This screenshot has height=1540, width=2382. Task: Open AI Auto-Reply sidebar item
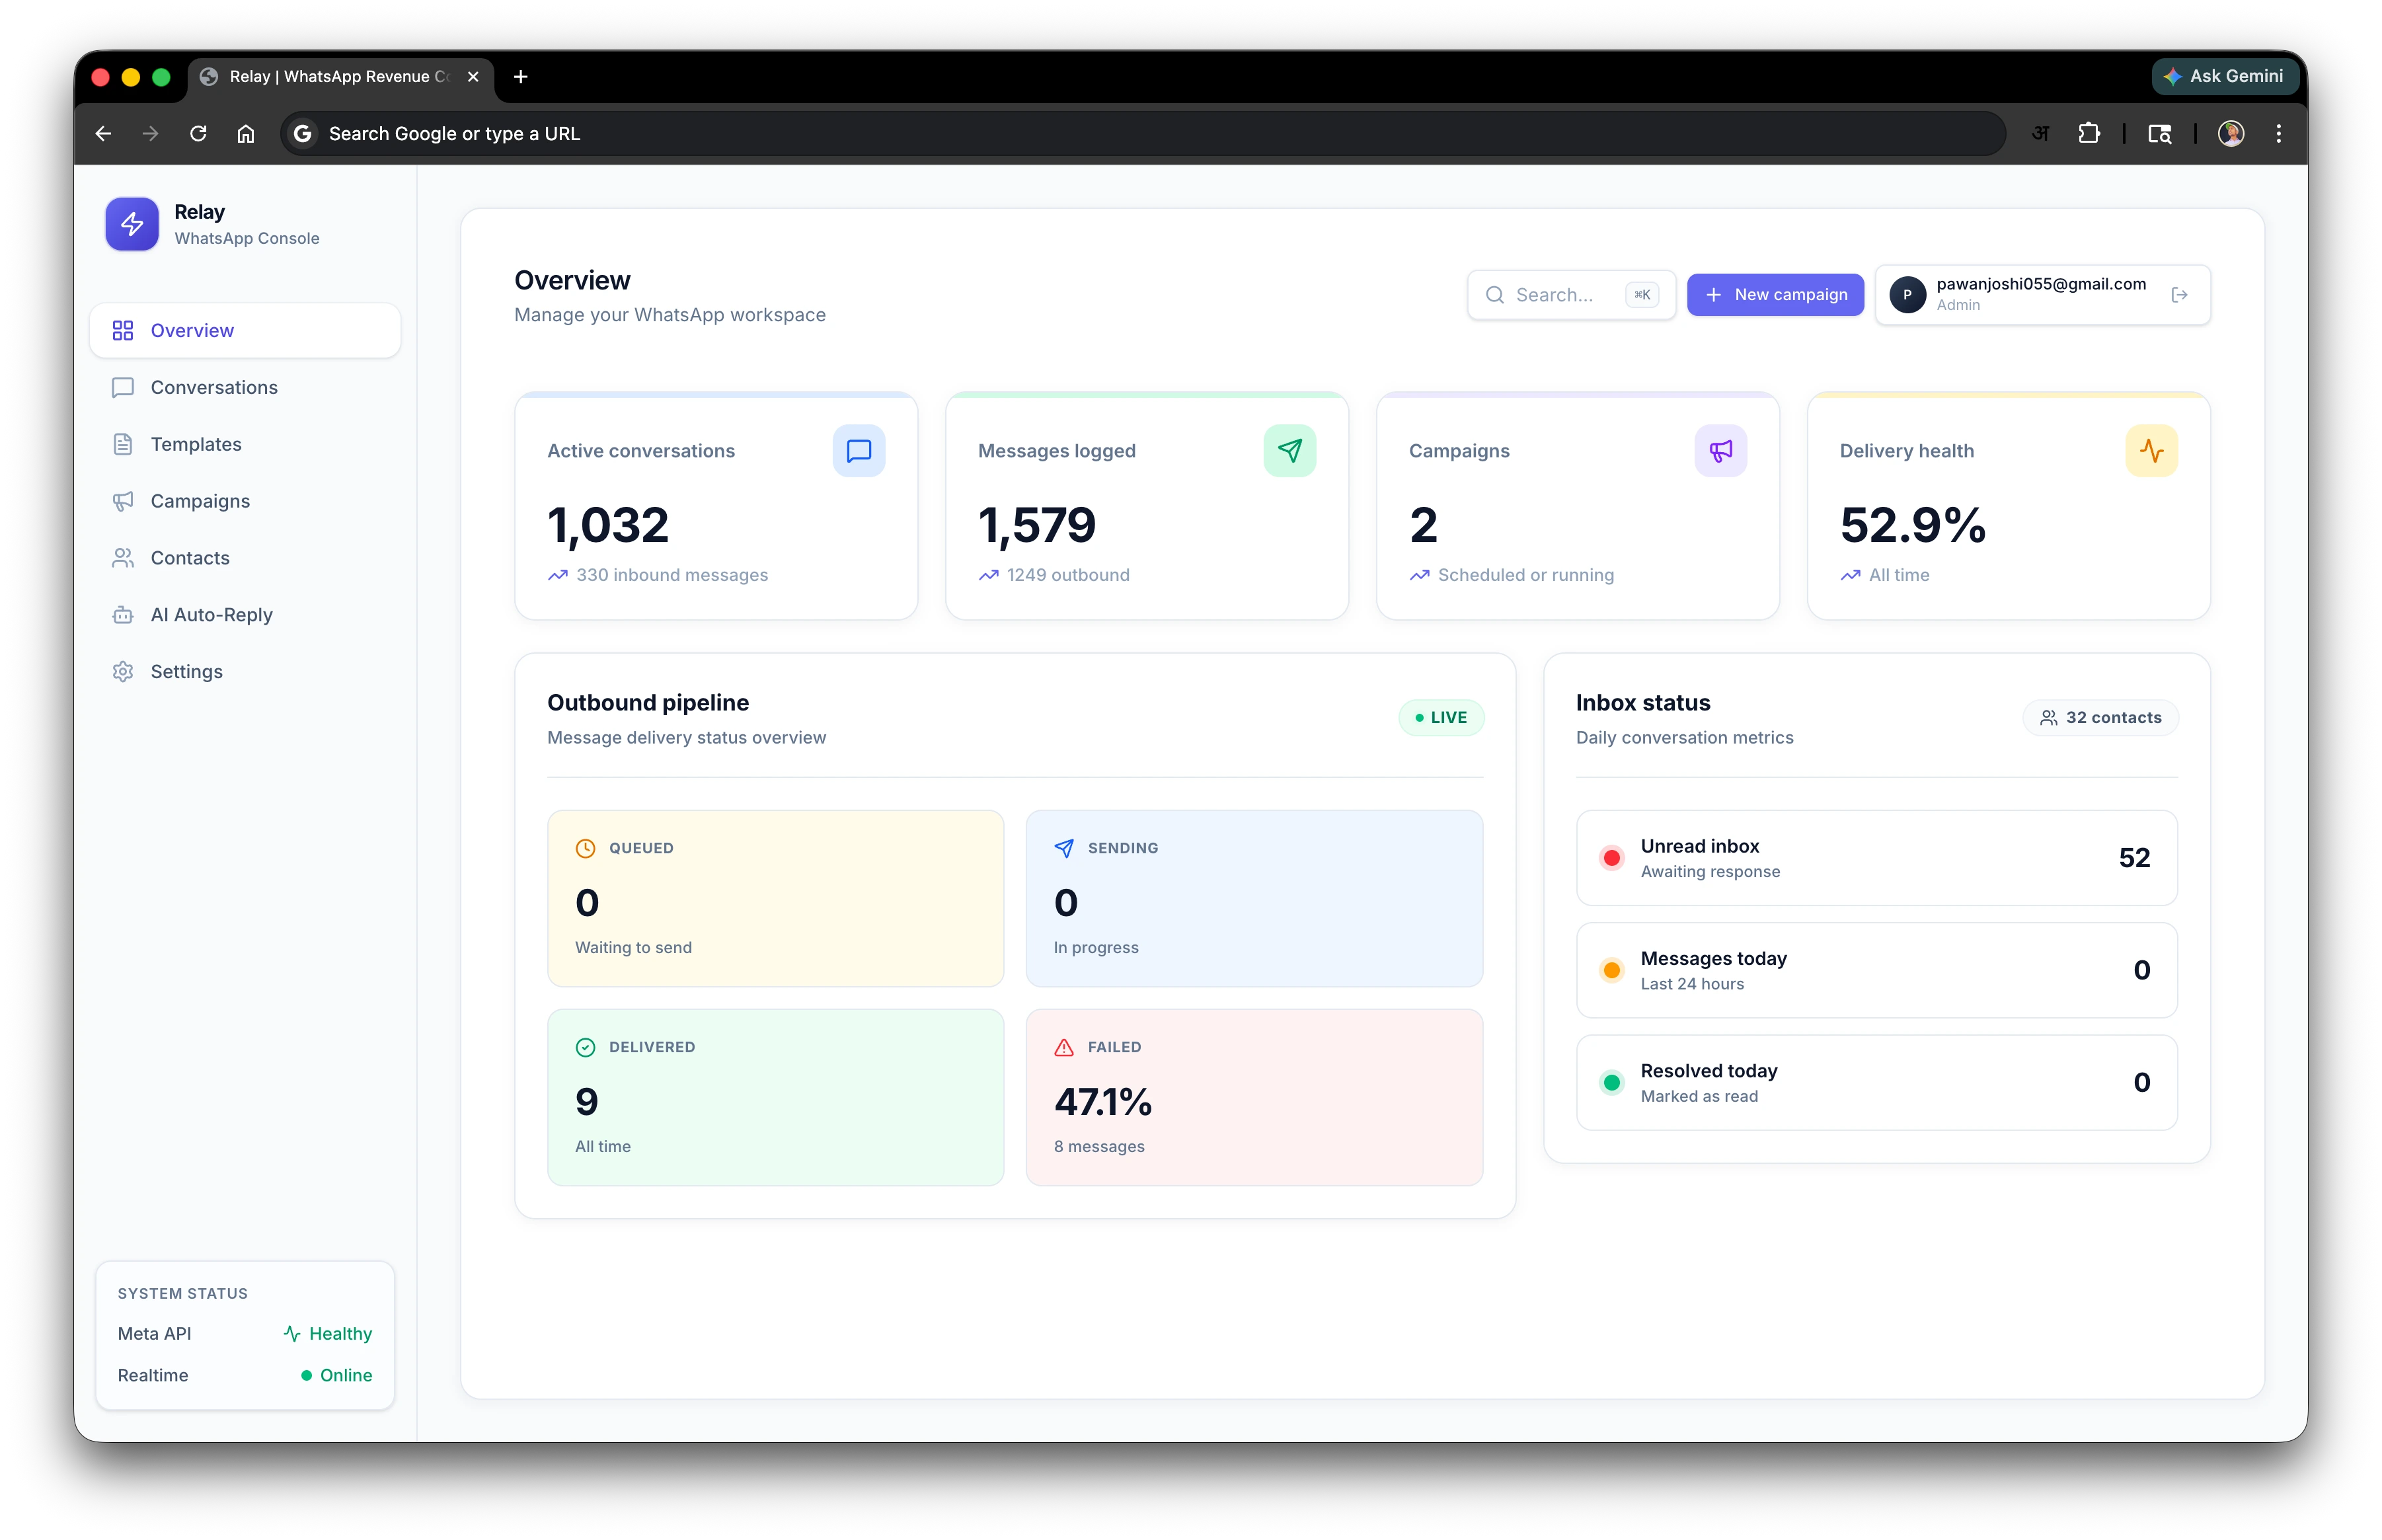[x=211, y=615]
